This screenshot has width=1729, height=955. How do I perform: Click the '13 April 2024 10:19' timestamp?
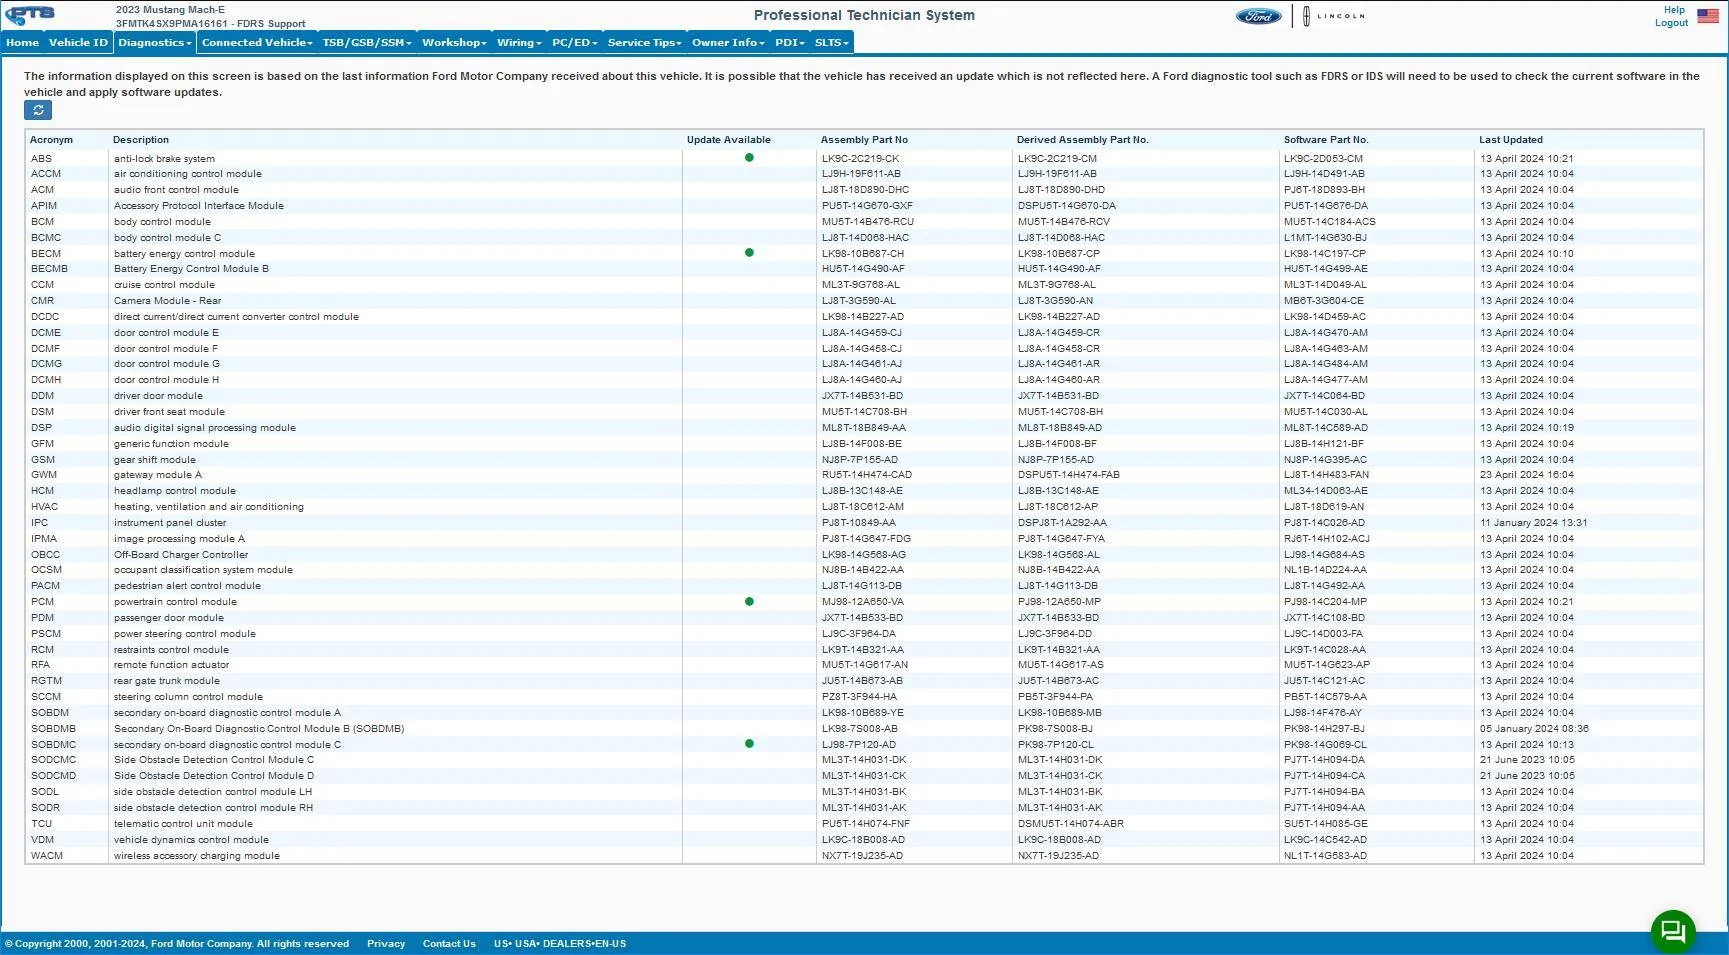pos(1527,428)
